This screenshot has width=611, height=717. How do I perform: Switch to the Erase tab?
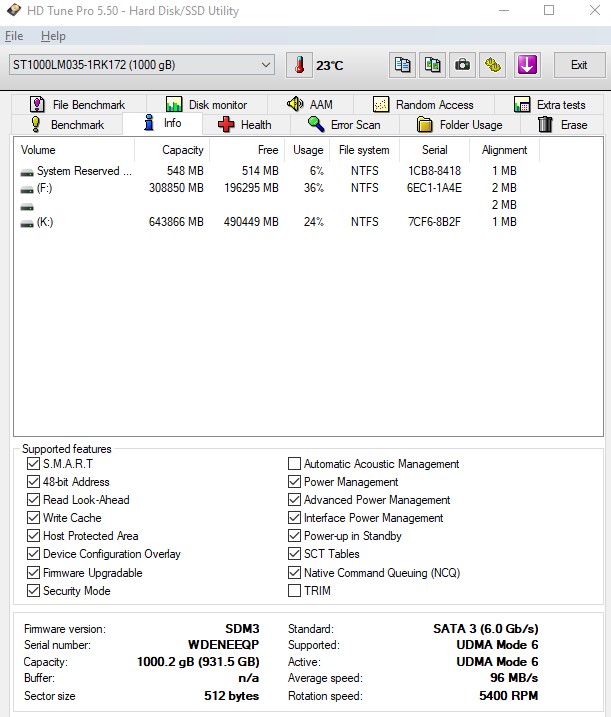point(563,124)
